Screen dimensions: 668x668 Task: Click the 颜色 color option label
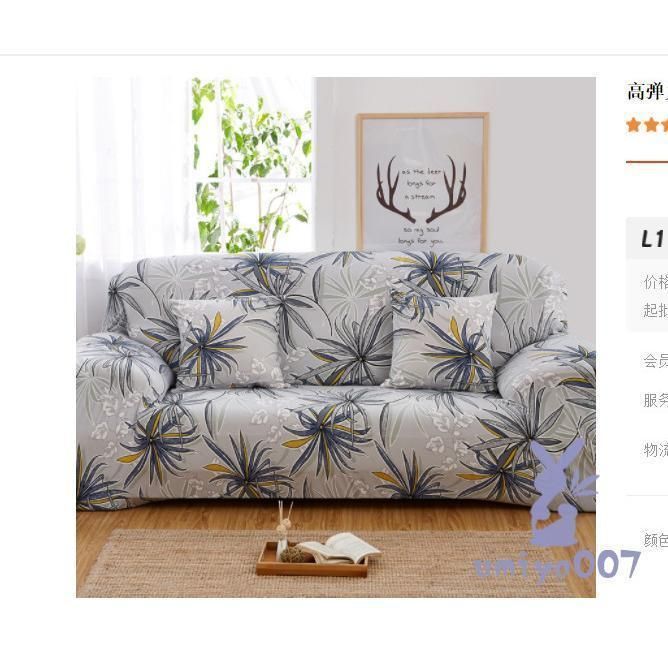click(656, 540)
